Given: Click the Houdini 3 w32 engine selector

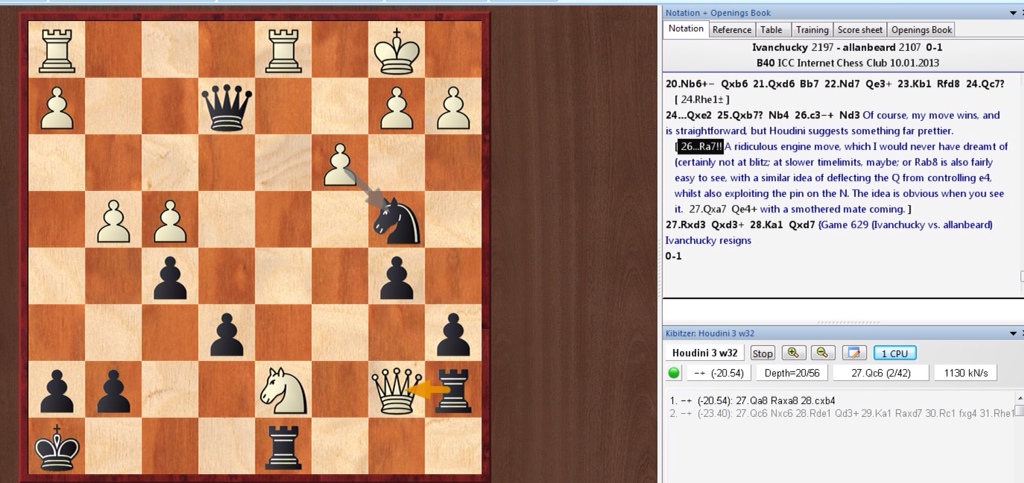Looking at the screenshot, I should click(705, 353).
